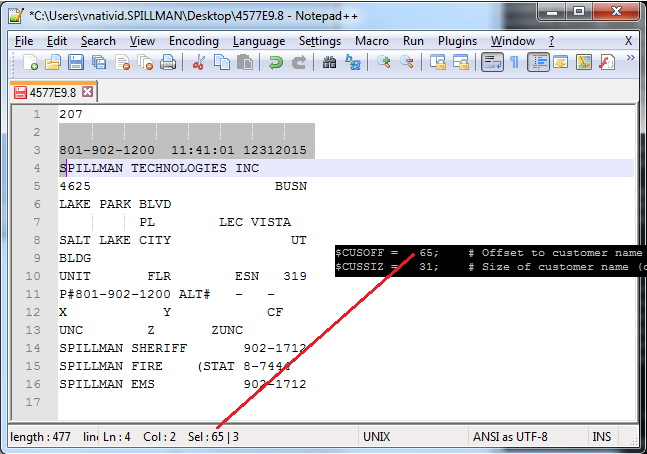This screenshot has height=454, width=647.
Task: Toggle synchronize vertical scrolling icon
Action: pyautogui.click(x=438, y=62)
